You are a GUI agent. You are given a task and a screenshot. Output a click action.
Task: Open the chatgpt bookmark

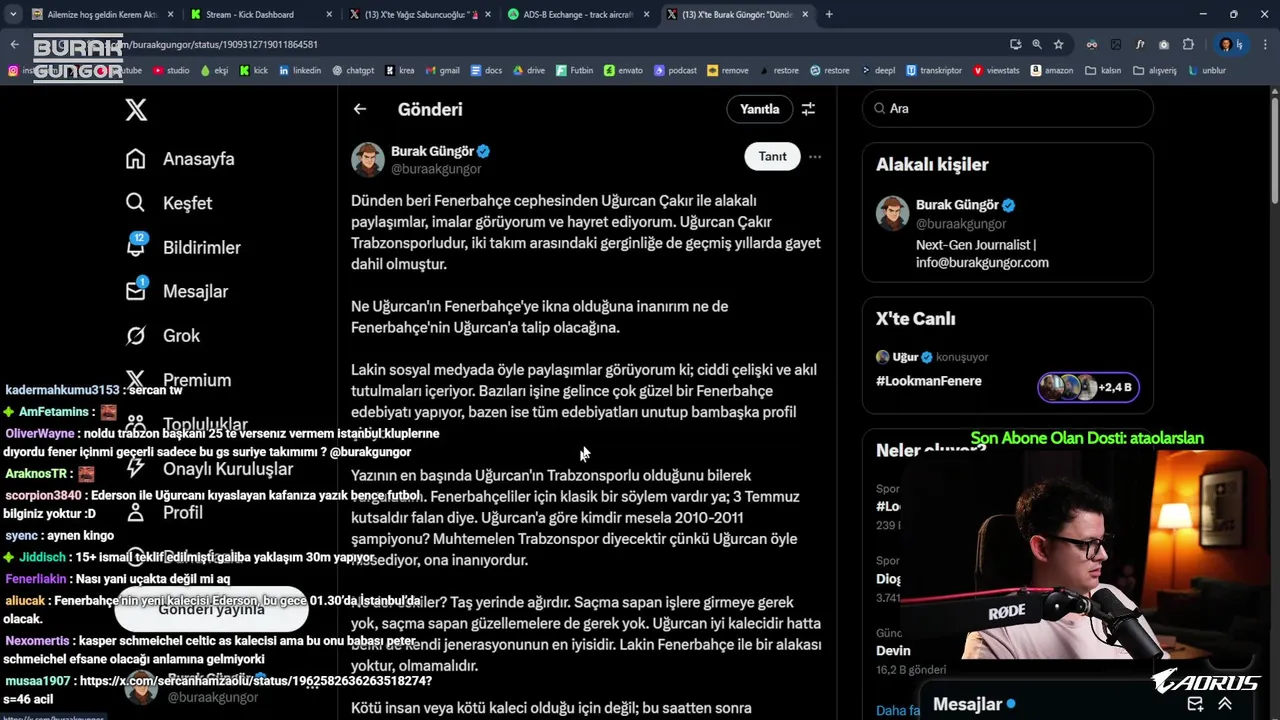click(x=353, y=71)
